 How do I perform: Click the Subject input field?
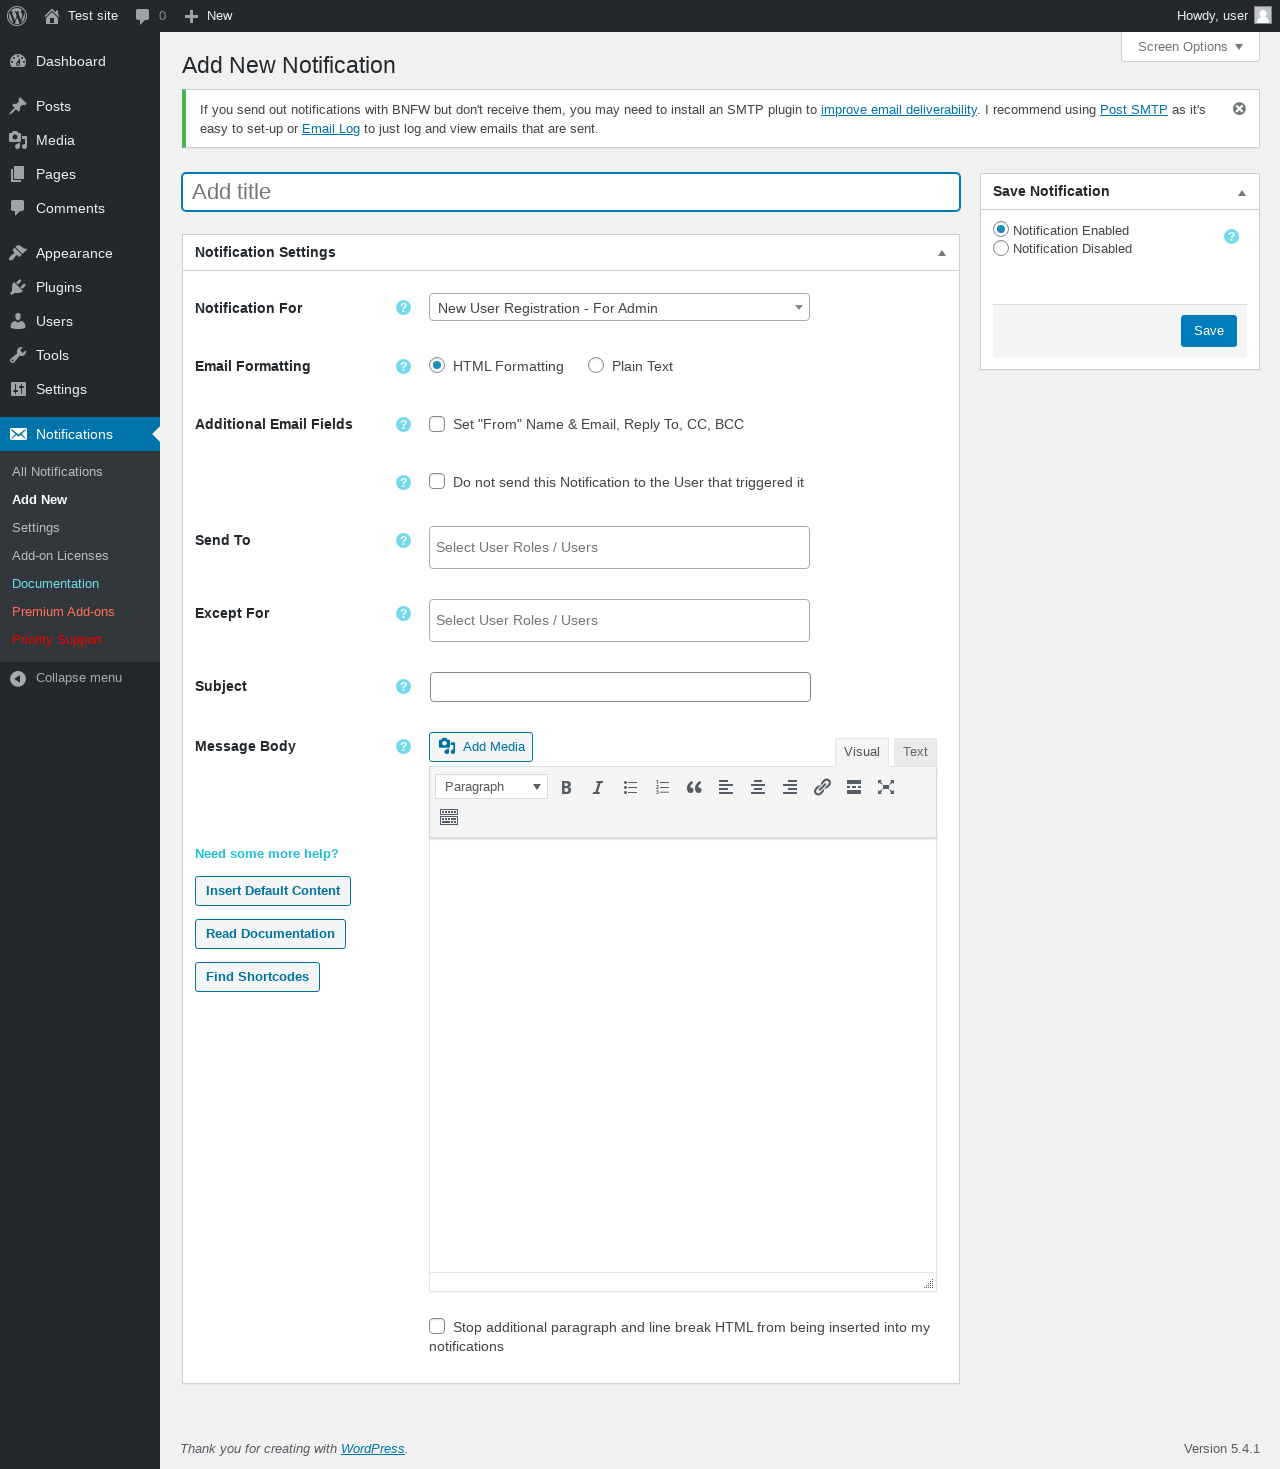point(620,687)
